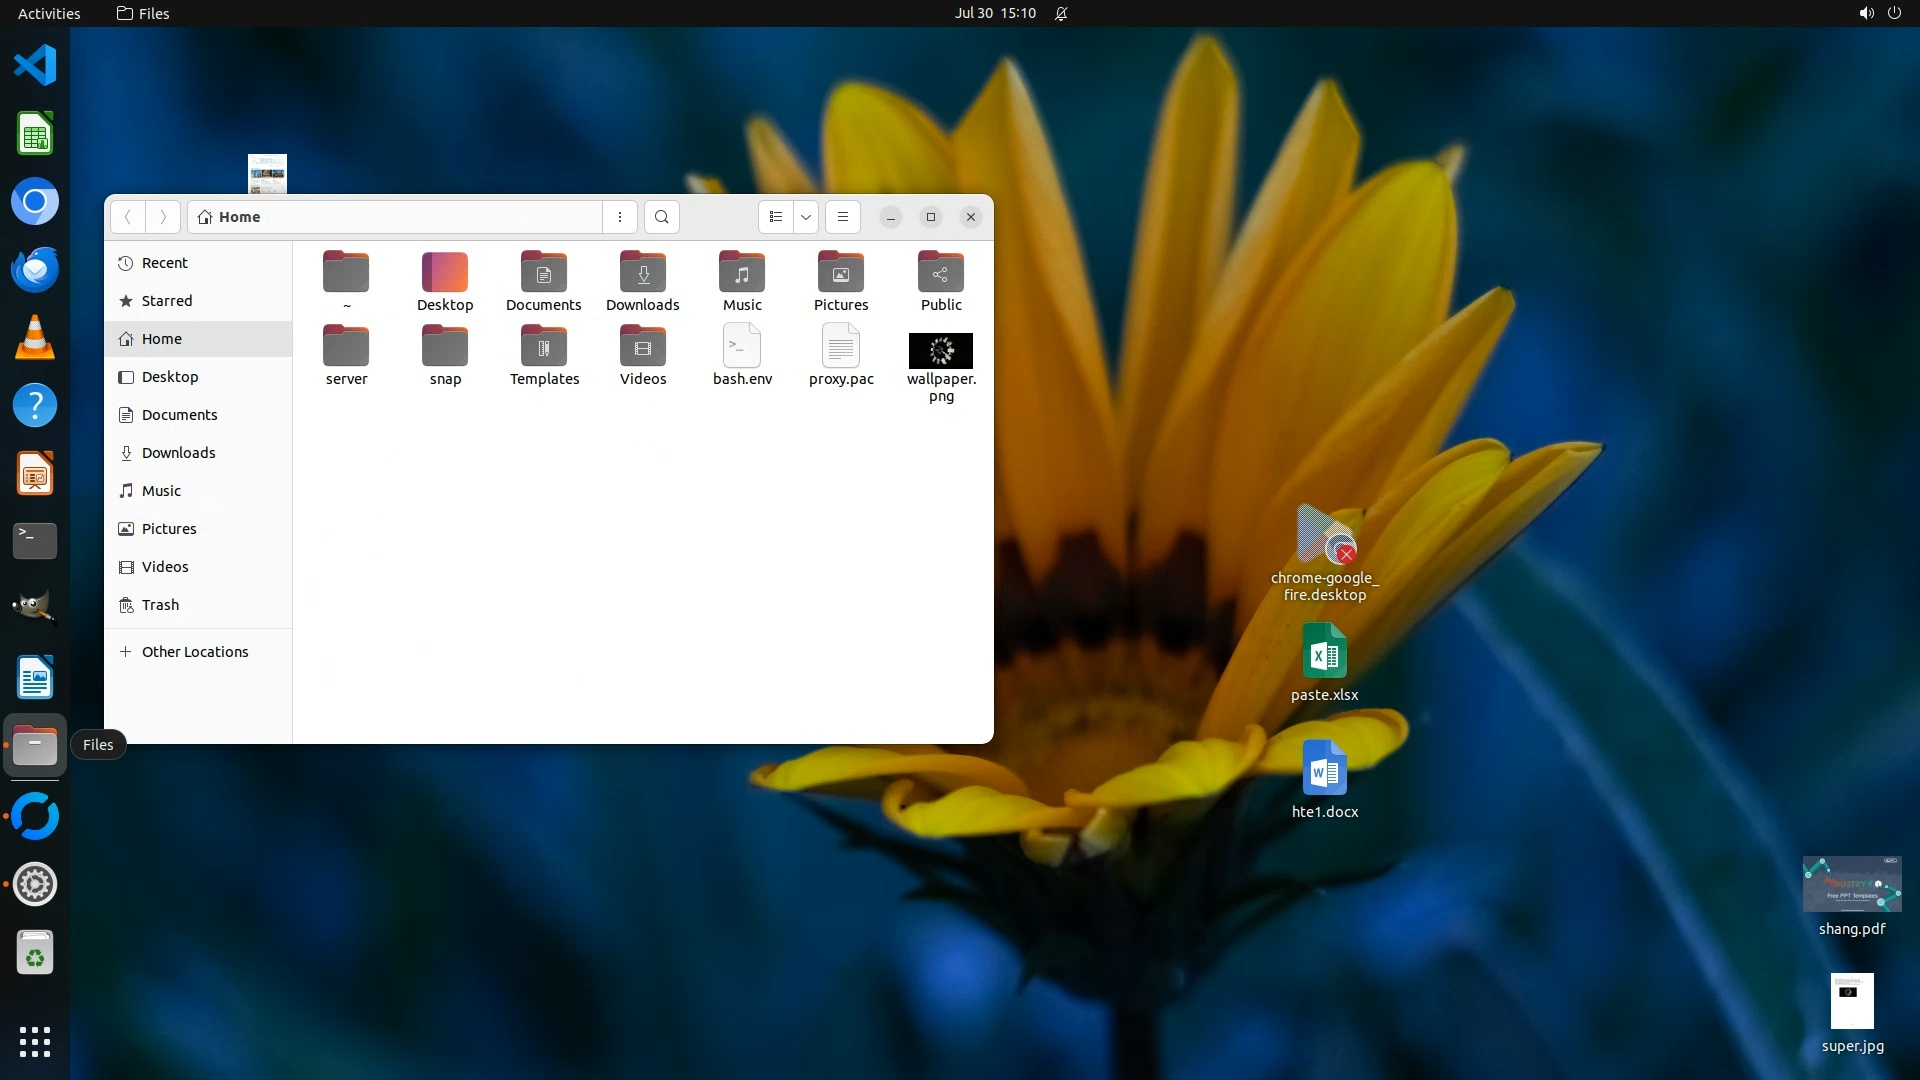Select the Templates folder icon
Screen dimensions: 1920x1080
coord(544,347)
